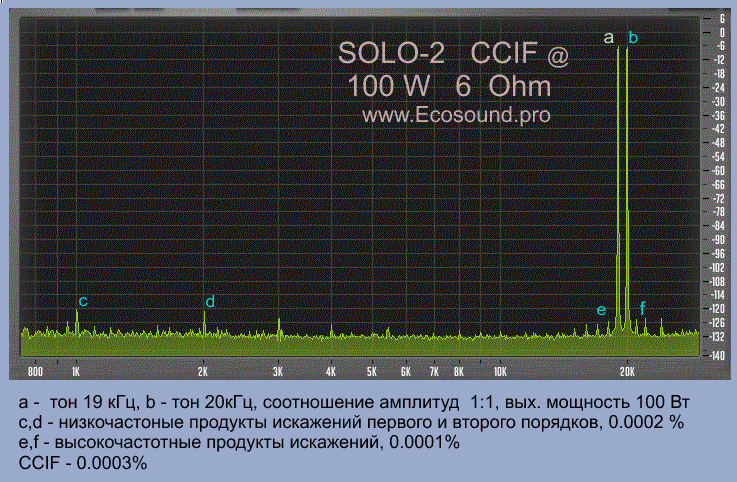The height and width of the screenshot is (482, 737).
Task: Click the -36 dB scale label
Action: tap(719, 115)
